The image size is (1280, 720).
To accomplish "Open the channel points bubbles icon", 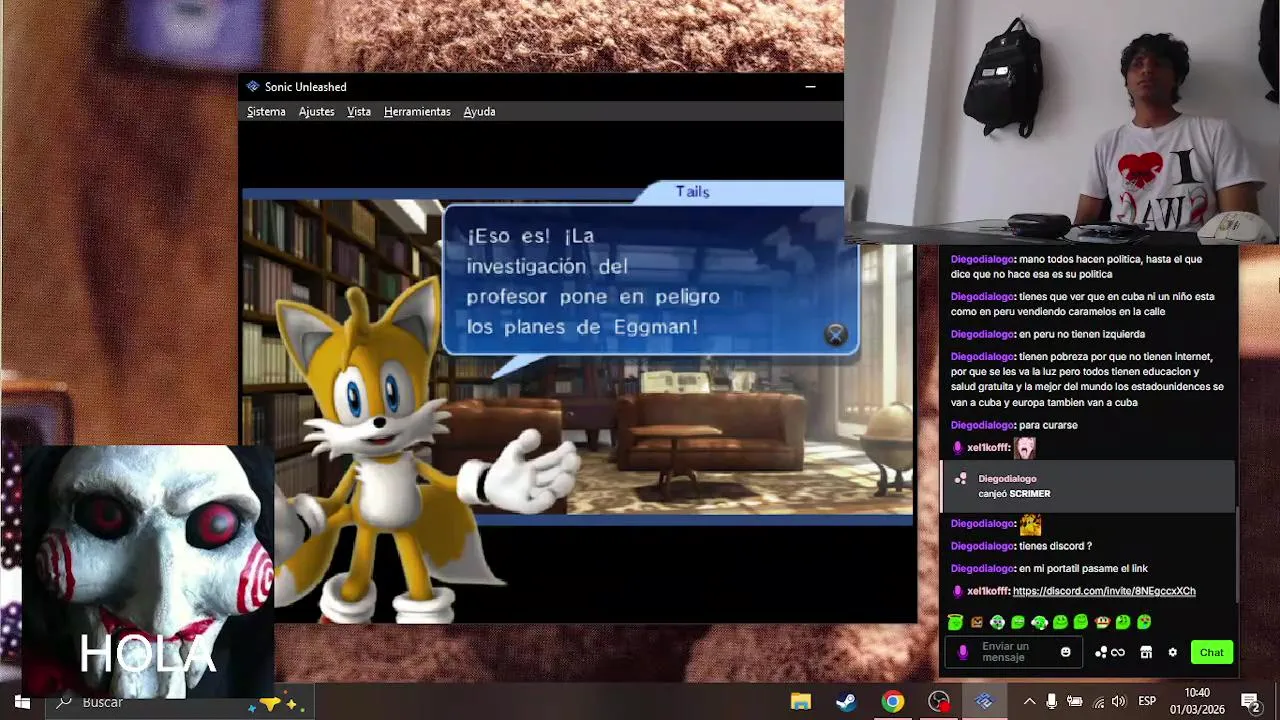I will coord(1101,653).
